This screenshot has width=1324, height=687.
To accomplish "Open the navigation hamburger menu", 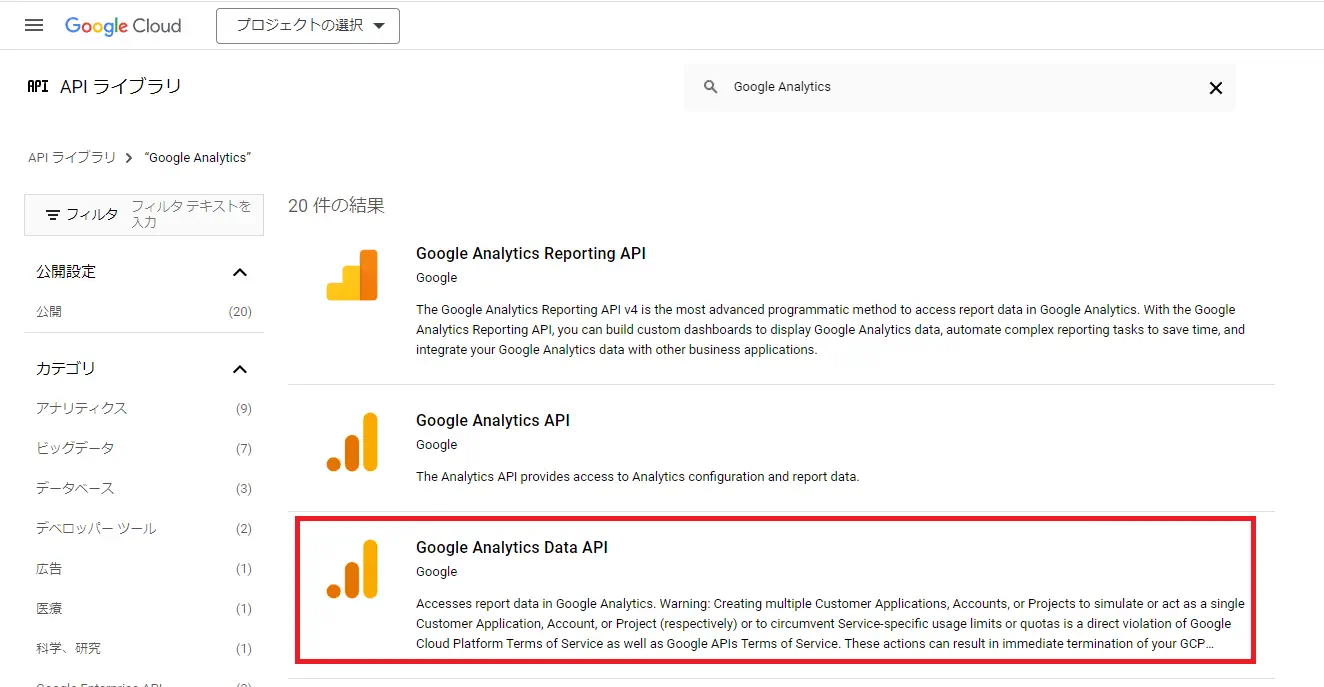I will pos(33,25).
